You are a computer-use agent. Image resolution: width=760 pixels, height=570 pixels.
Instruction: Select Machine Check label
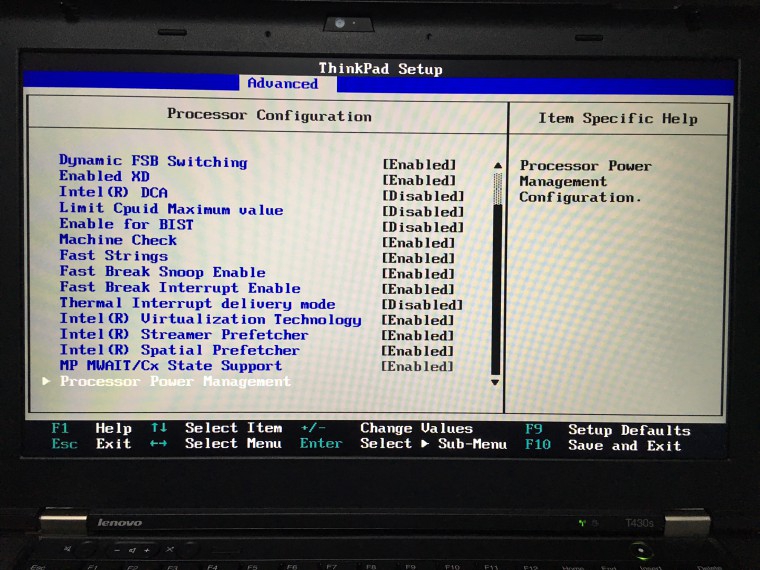coord(118,239)
